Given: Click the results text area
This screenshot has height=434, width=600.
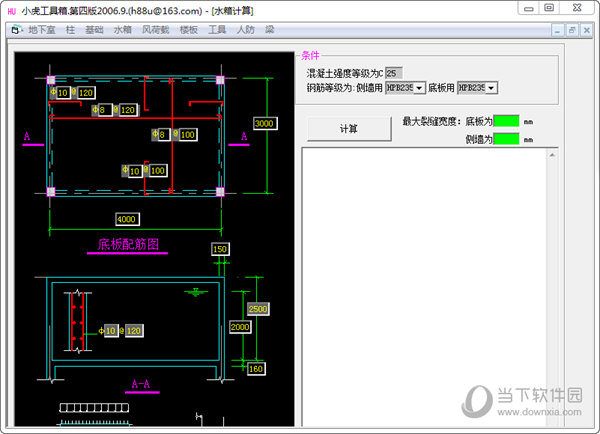Looking at the screenshot, I should [x=424, y=287].
